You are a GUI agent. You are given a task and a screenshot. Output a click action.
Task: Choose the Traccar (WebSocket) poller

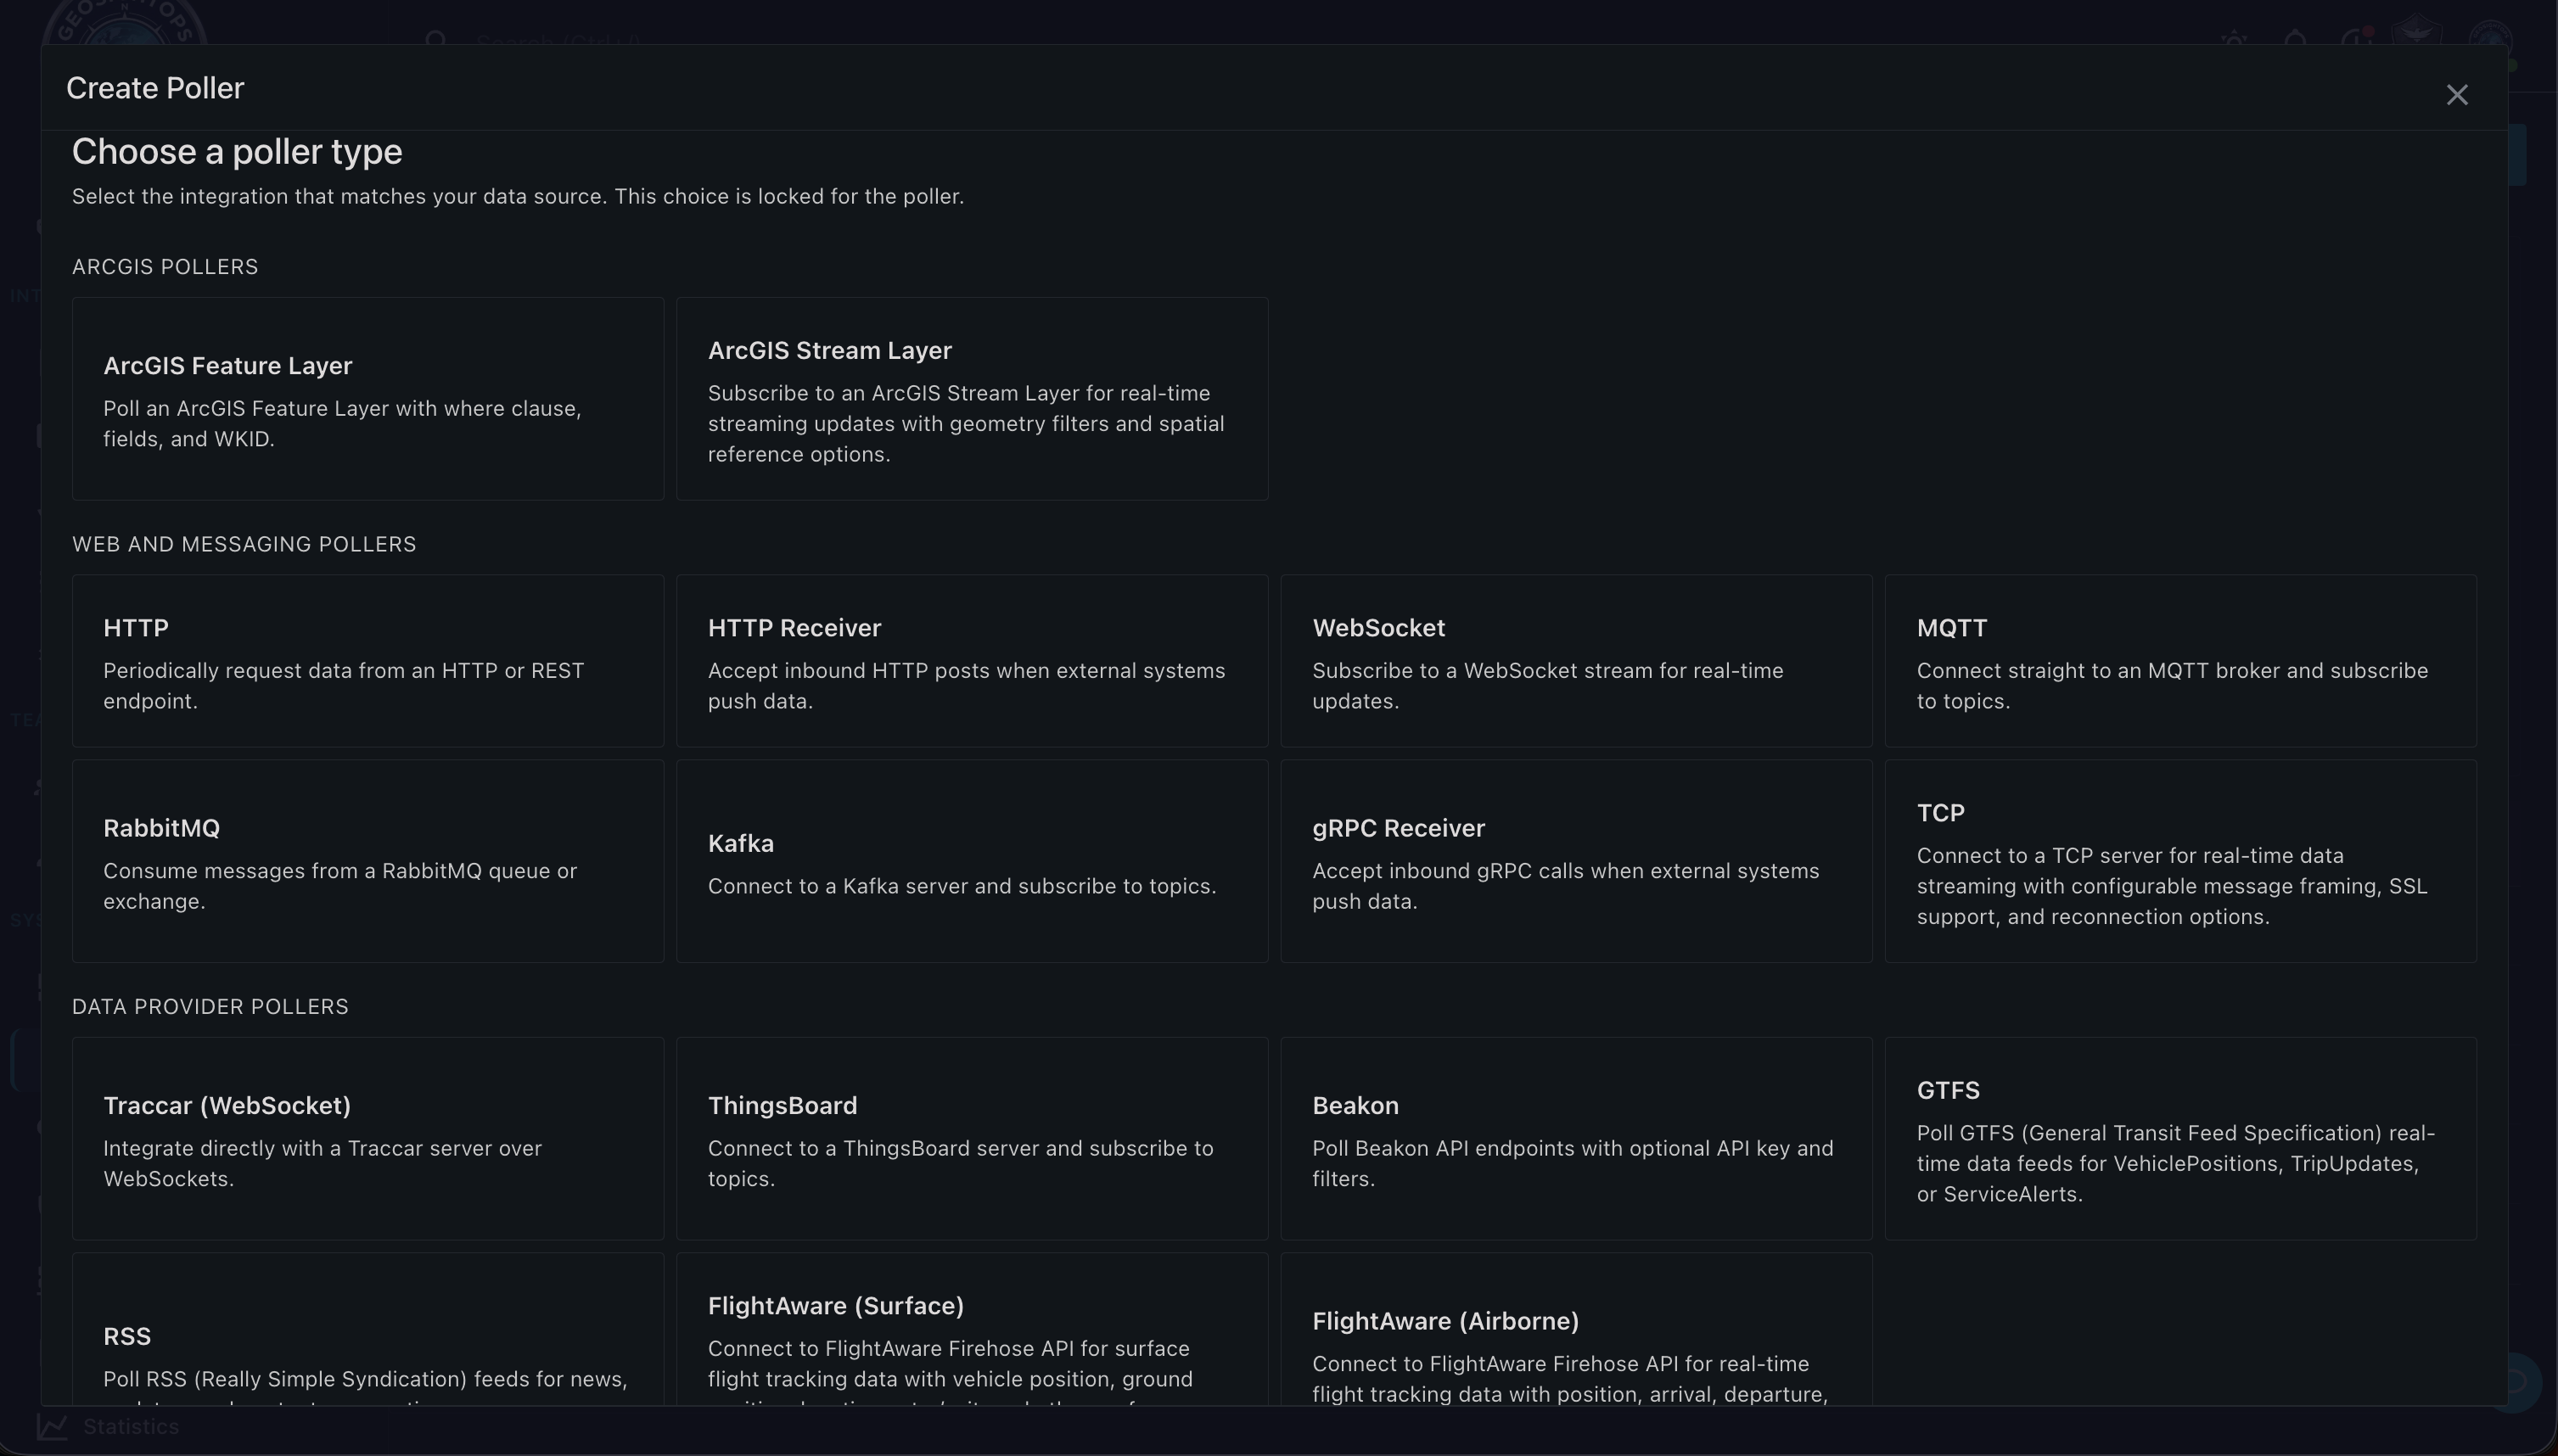point(368,1138)
